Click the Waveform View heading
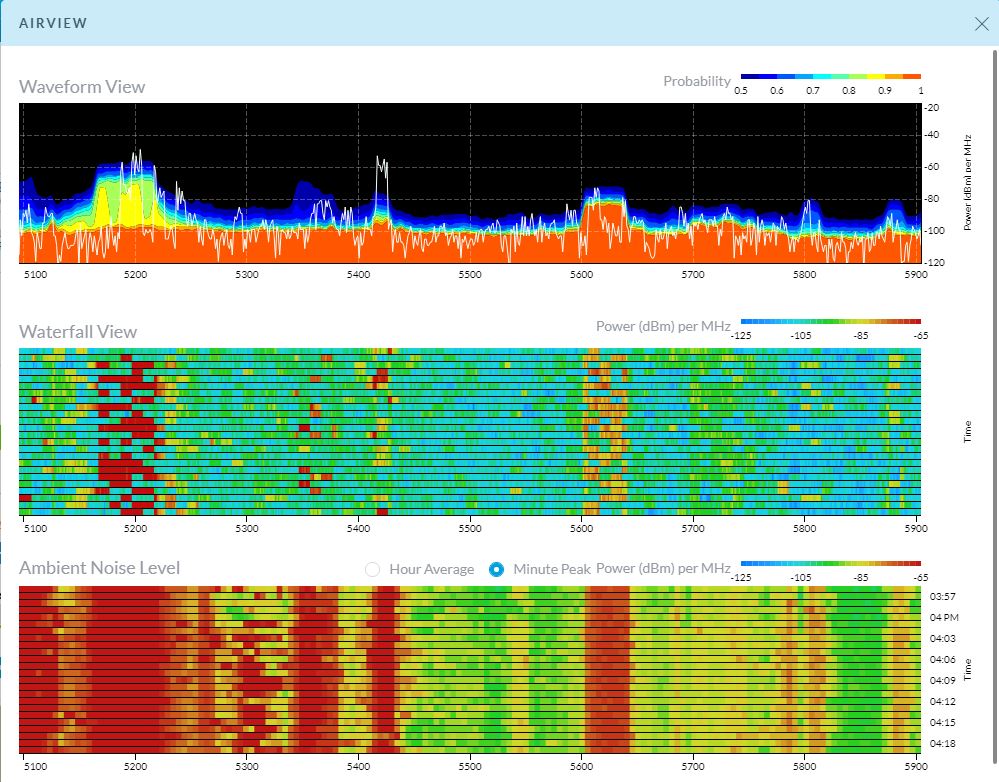Screen dimensions: 999x782 (x=82, y=87)
